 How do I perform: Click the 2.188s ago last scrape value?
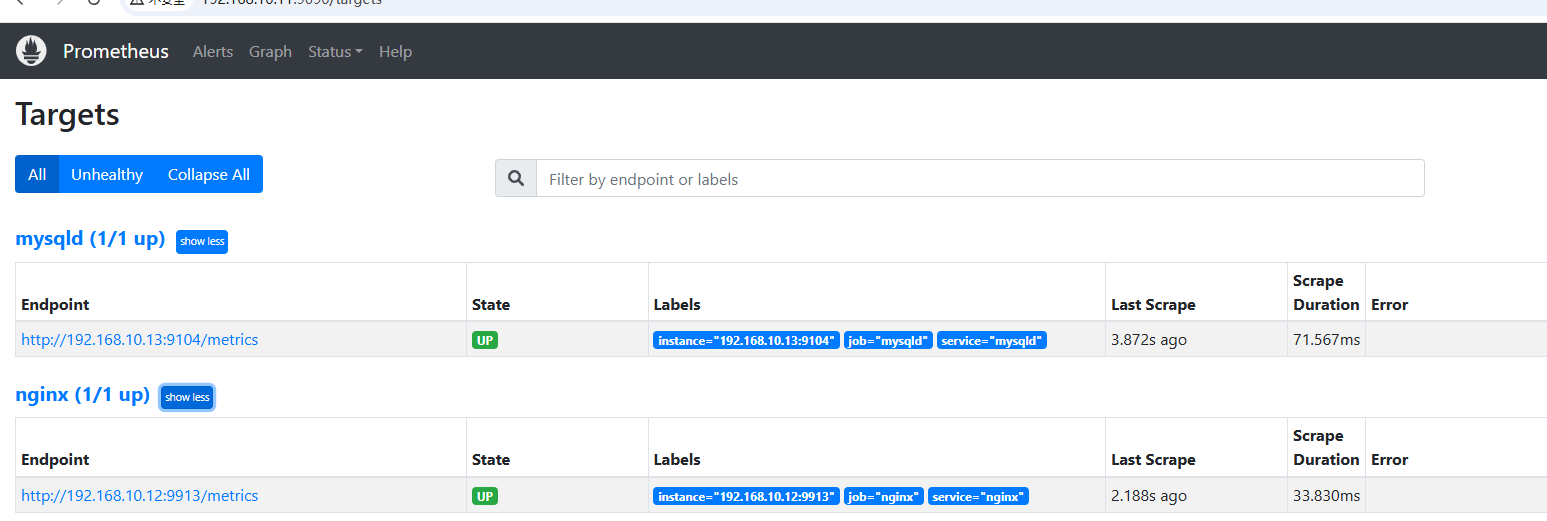click(x=1149, y=495)
